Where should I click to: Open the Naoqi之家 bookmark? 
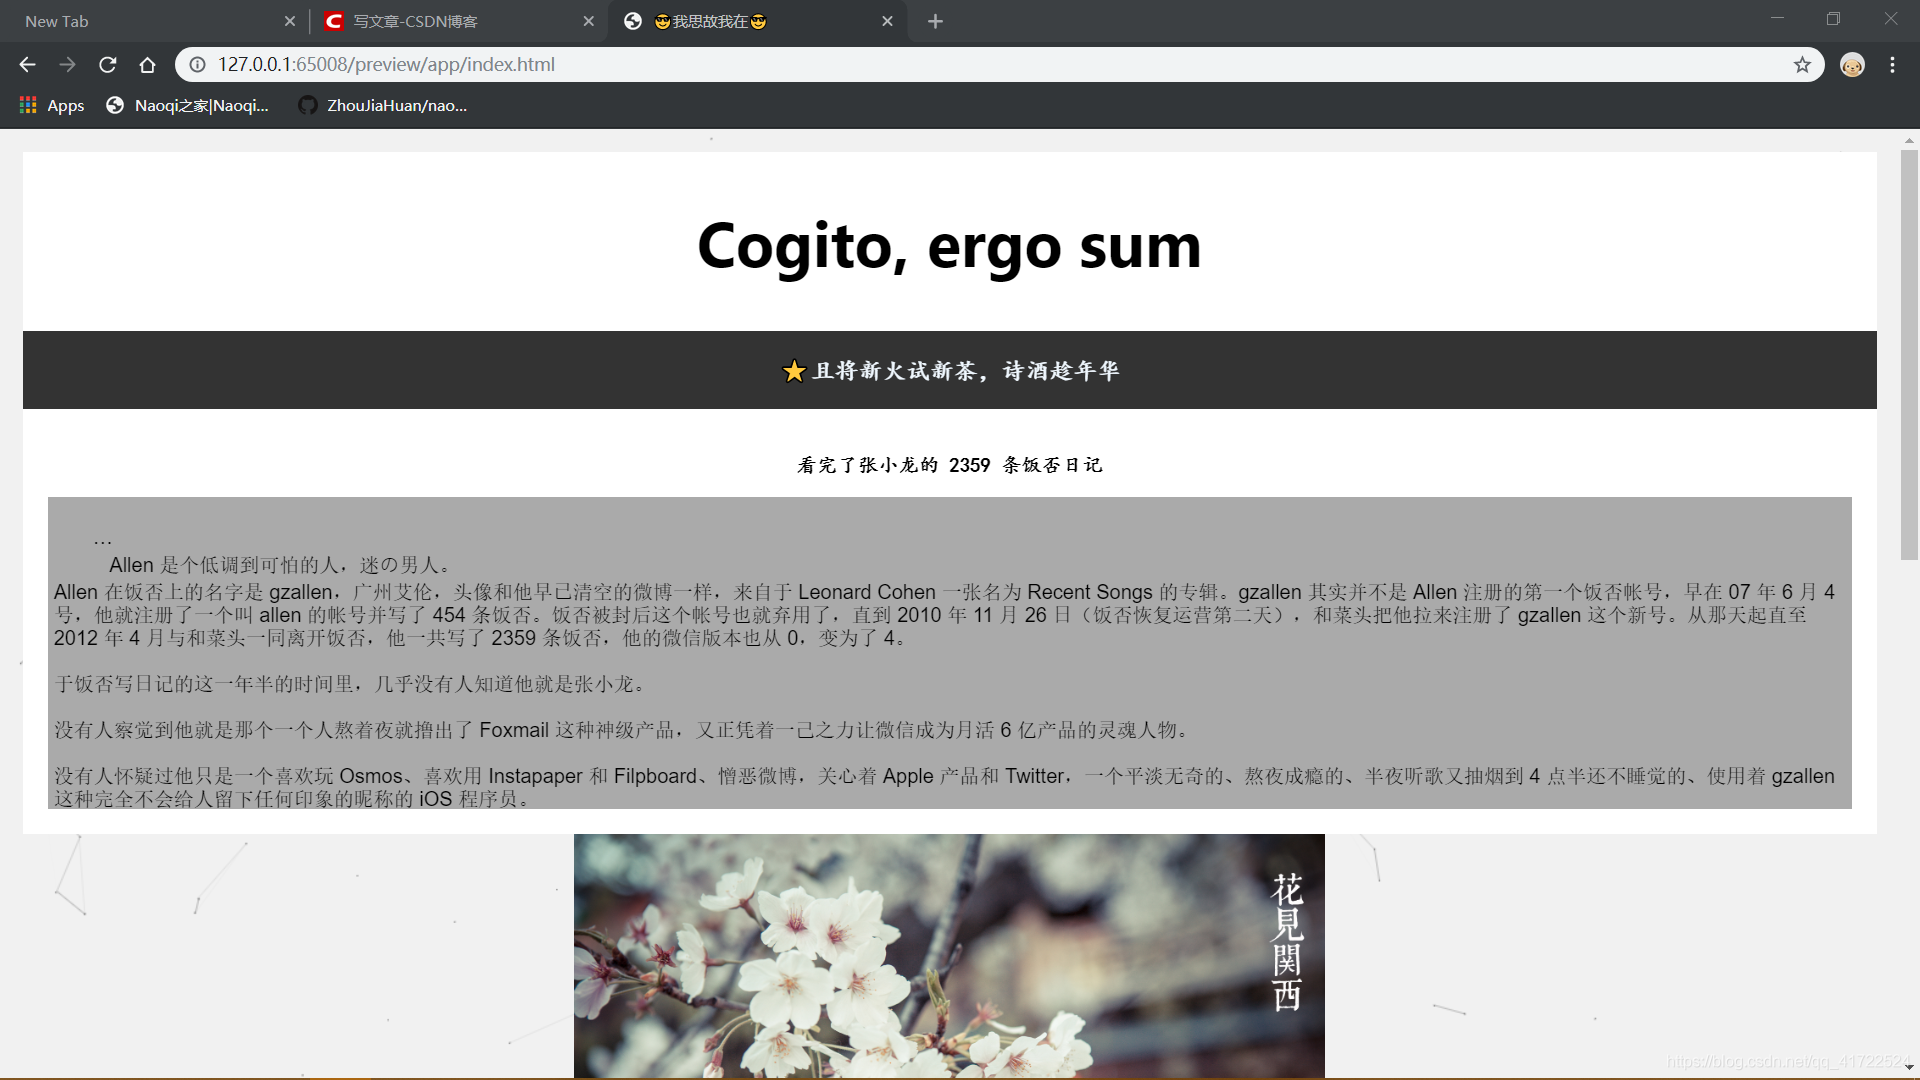(x=188, y=105)
